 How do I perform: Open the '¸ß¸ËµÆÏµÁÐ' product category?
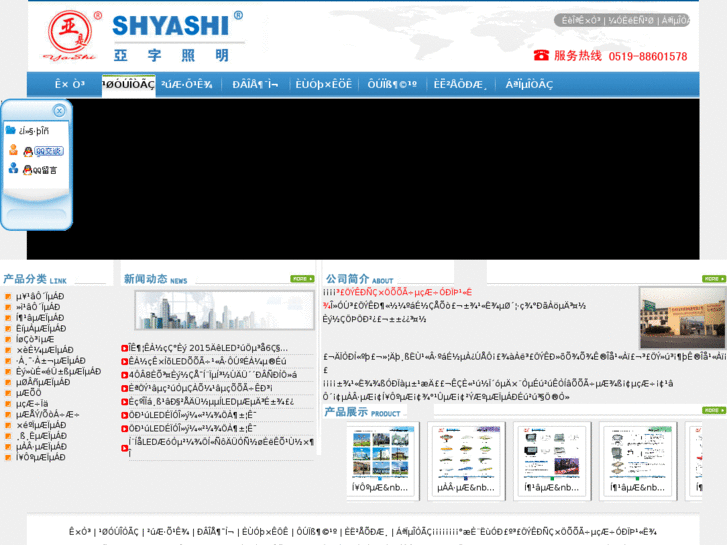[x=41, y=436]
